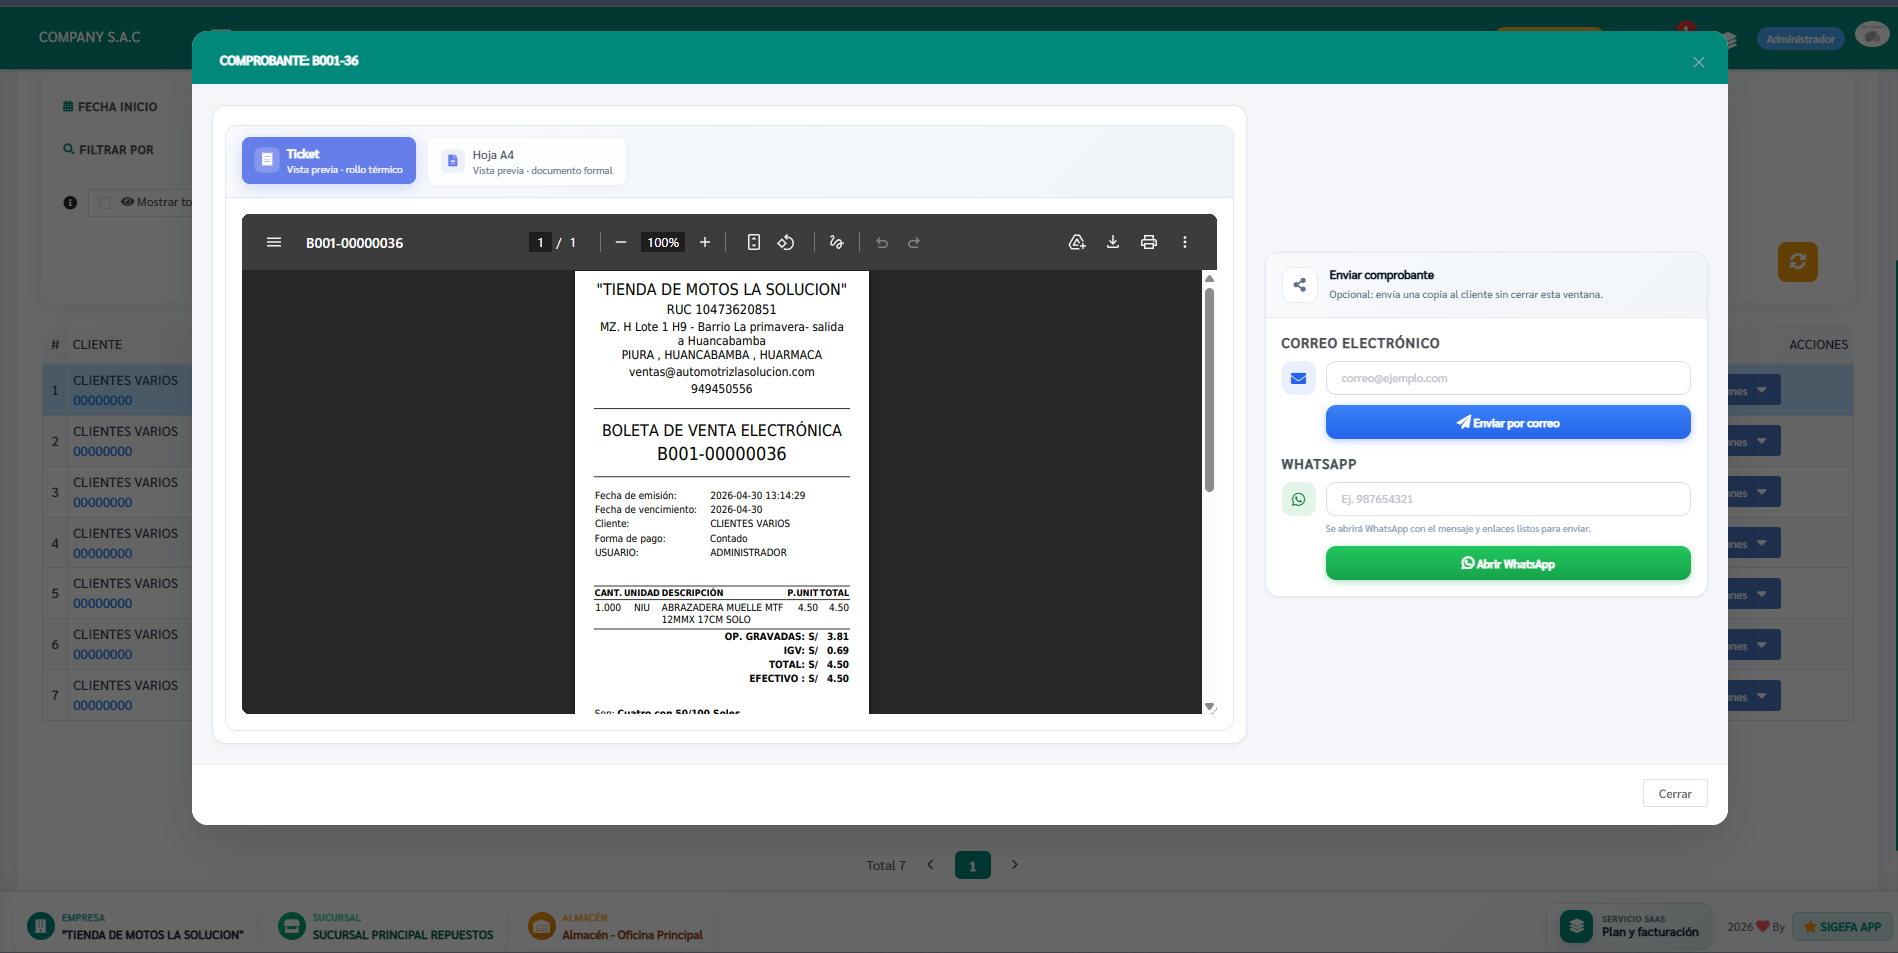Select the PDF draw annotation tool
The image size is (1898, 953).
pyautogui.click(x=836, y=242)
